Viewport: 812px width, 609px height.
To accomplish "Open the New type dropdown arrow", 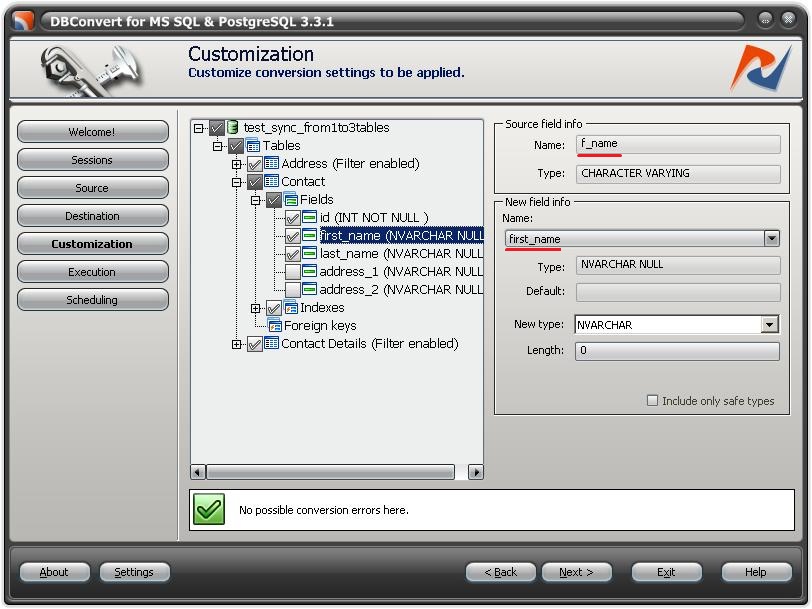I will pyautogui.click(x=770, y=324).
